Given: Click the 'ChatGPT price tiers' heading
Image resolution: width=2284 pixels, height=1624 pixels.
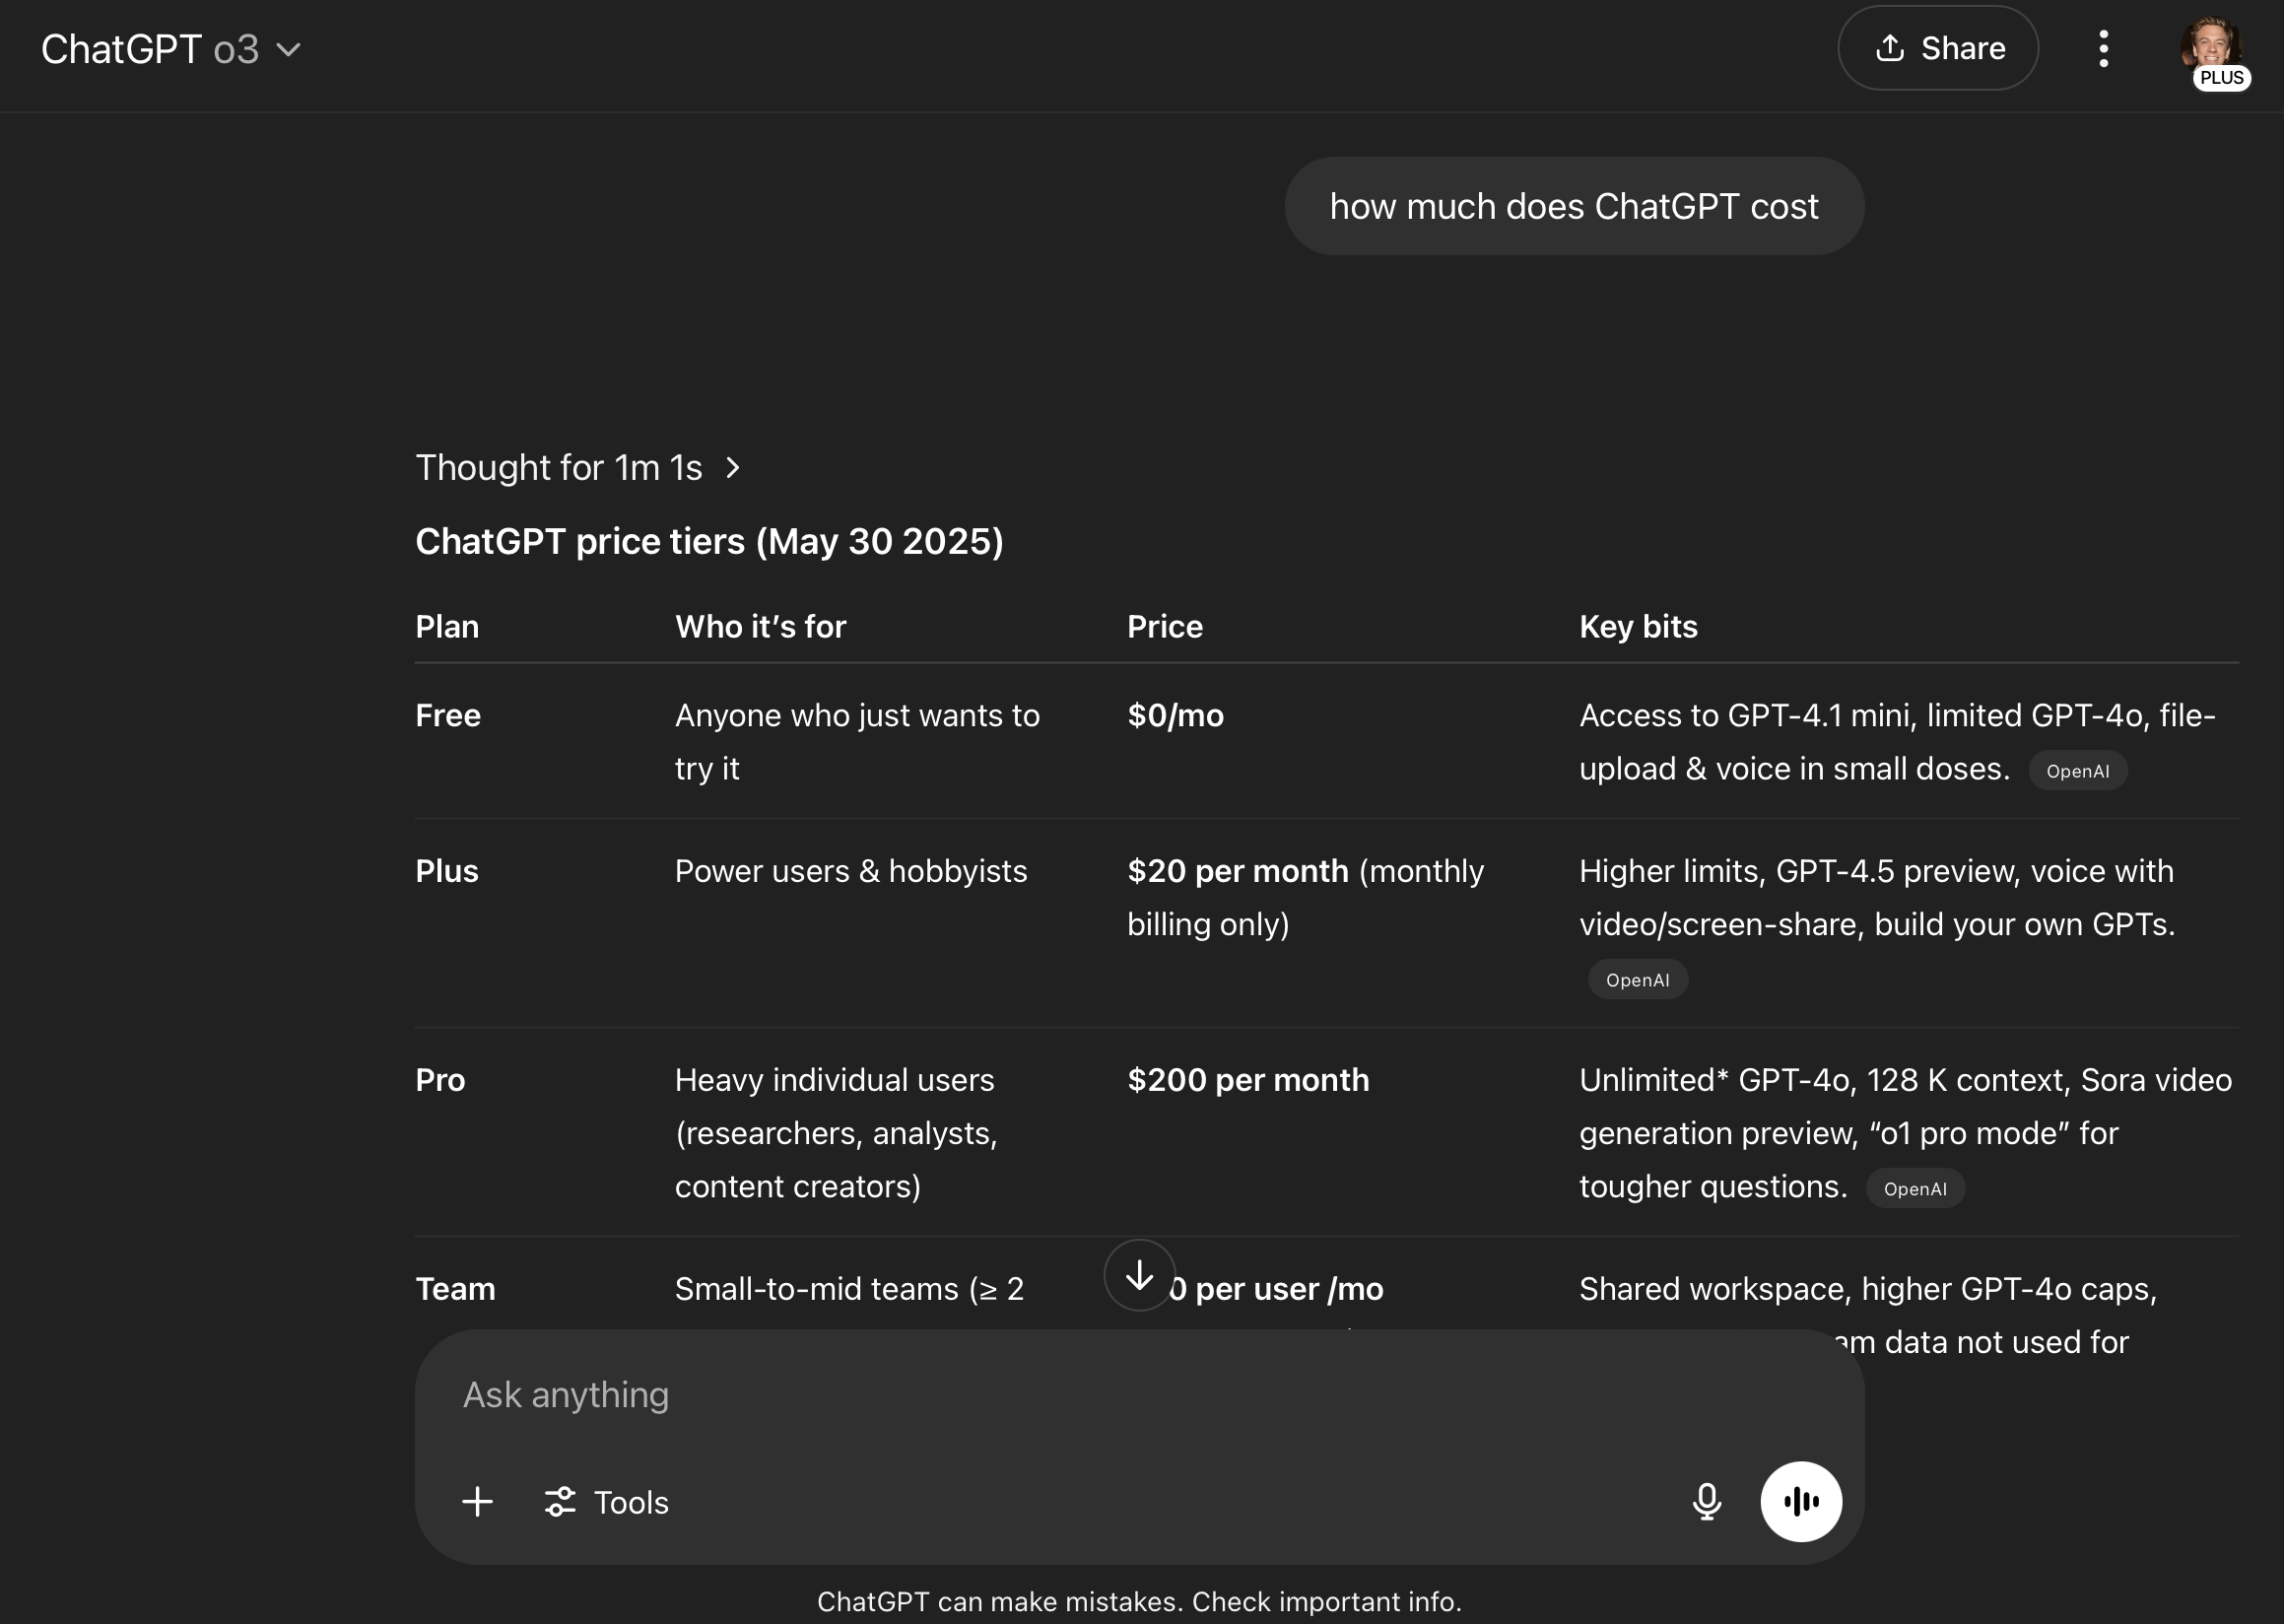Looking at the screenshot, I should tap(709, 541).
